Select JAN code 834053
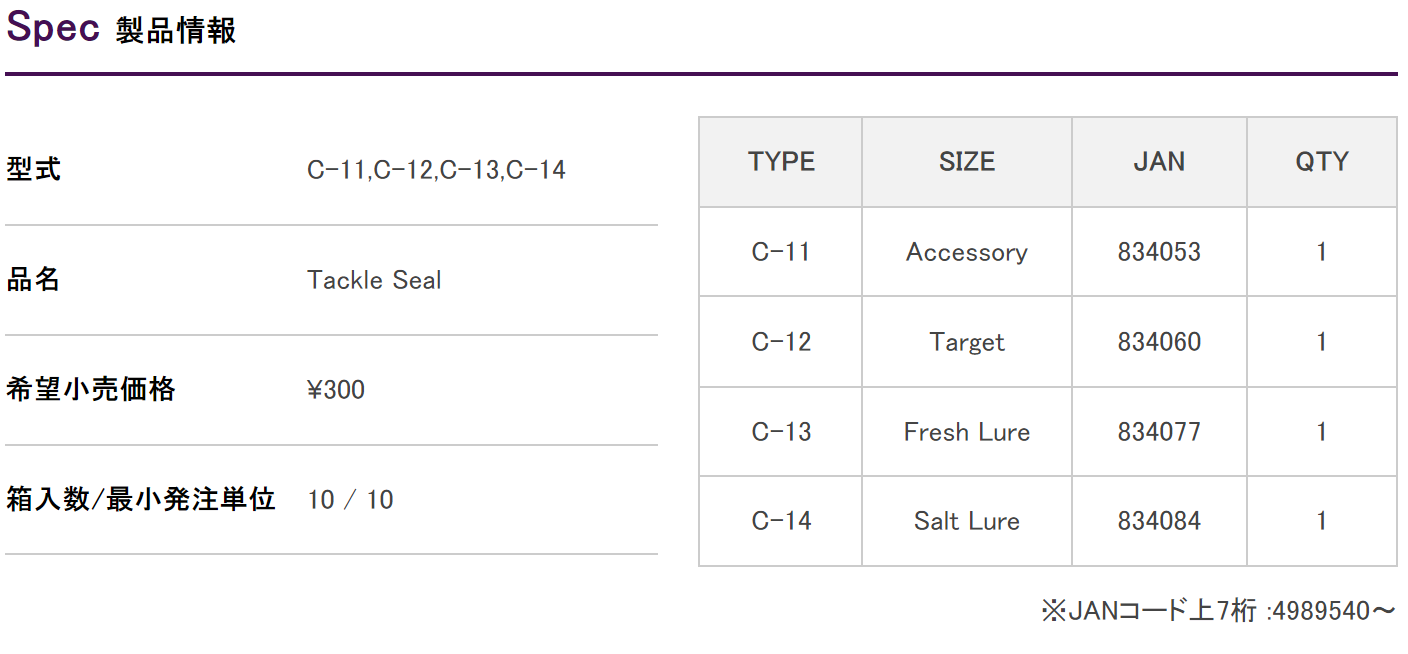The image size is (1408, 654). click(x=1159, y=252)
